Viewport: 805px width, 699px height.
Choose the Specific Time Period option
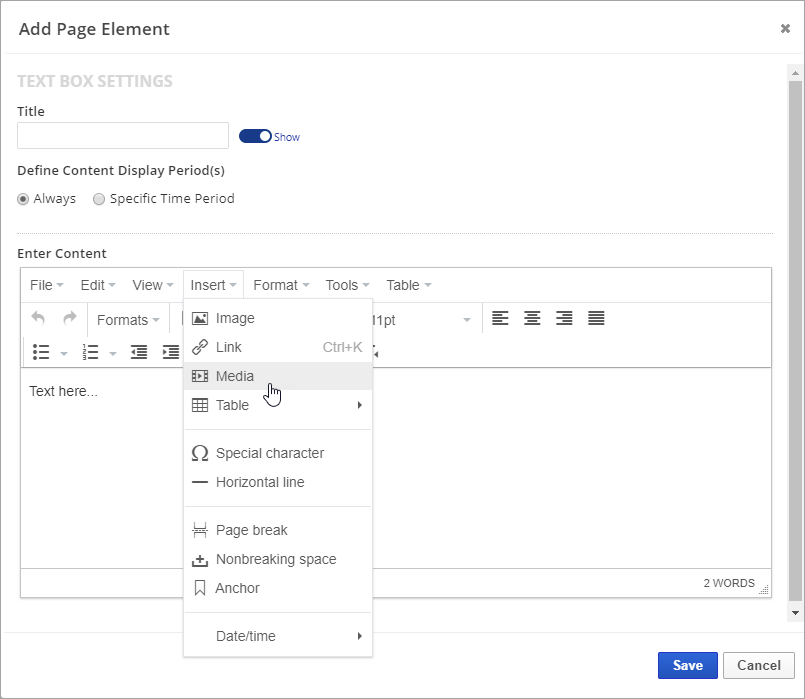(x=99, y=199)
